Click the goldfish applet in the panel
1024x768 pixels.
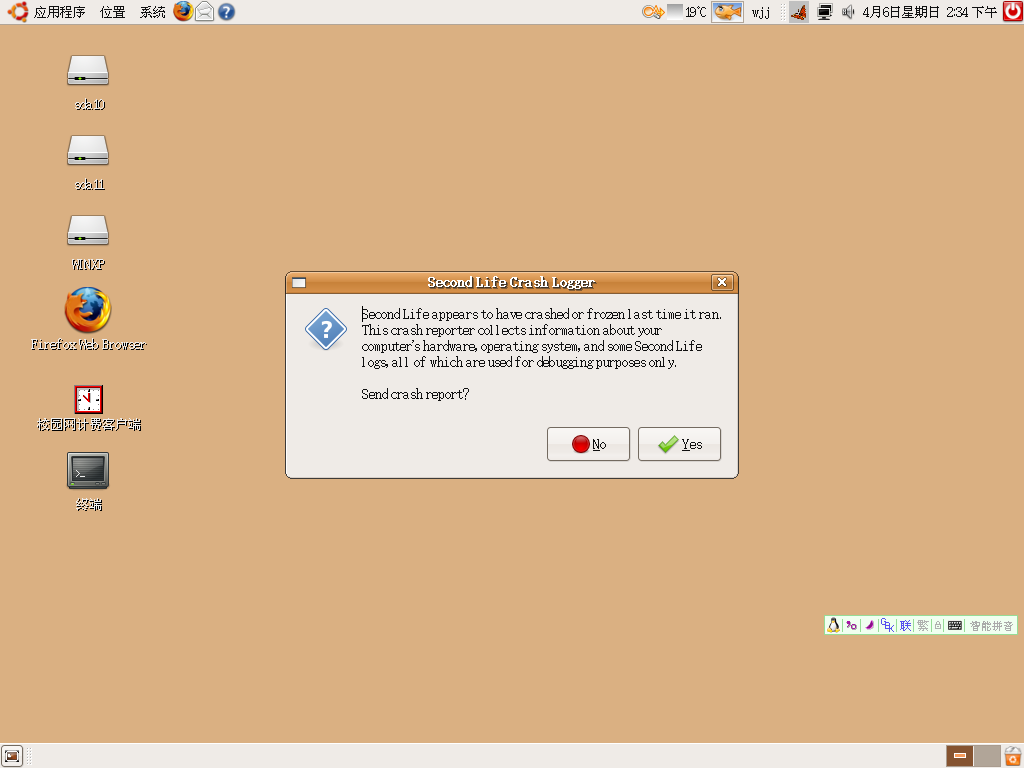pos(727,12)
